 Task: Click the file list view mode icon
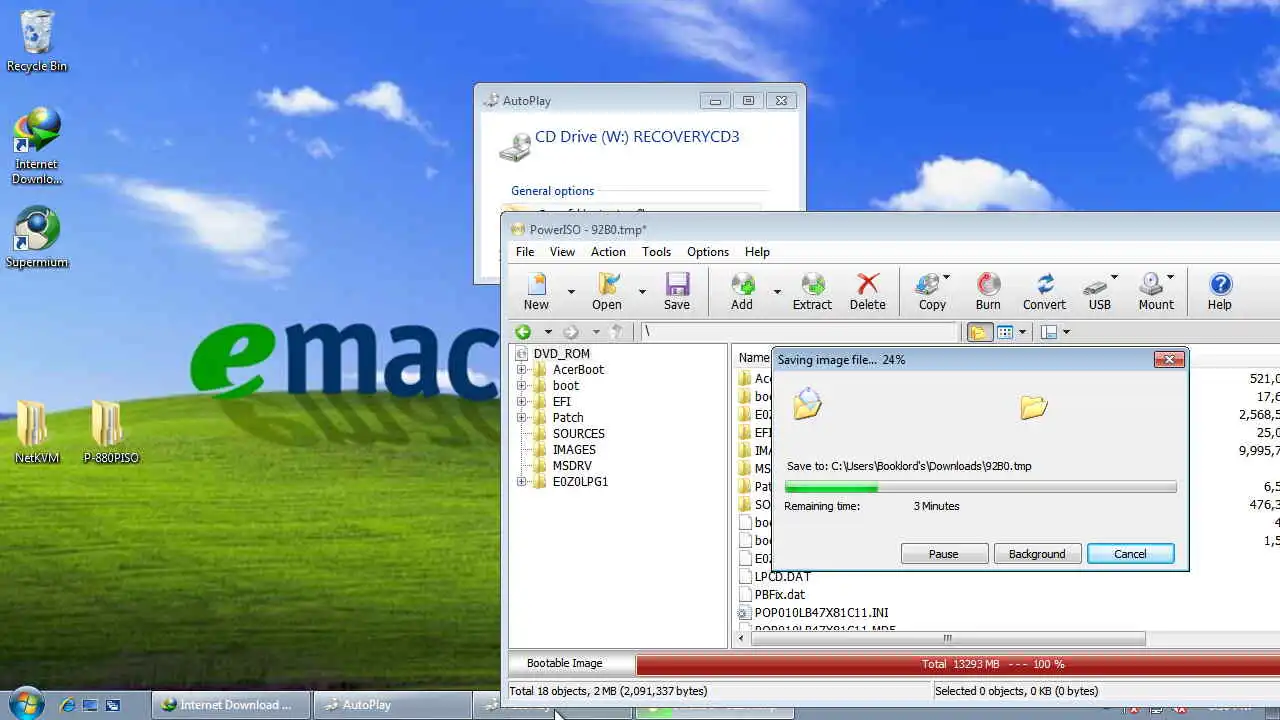(x=1006, y=332)
